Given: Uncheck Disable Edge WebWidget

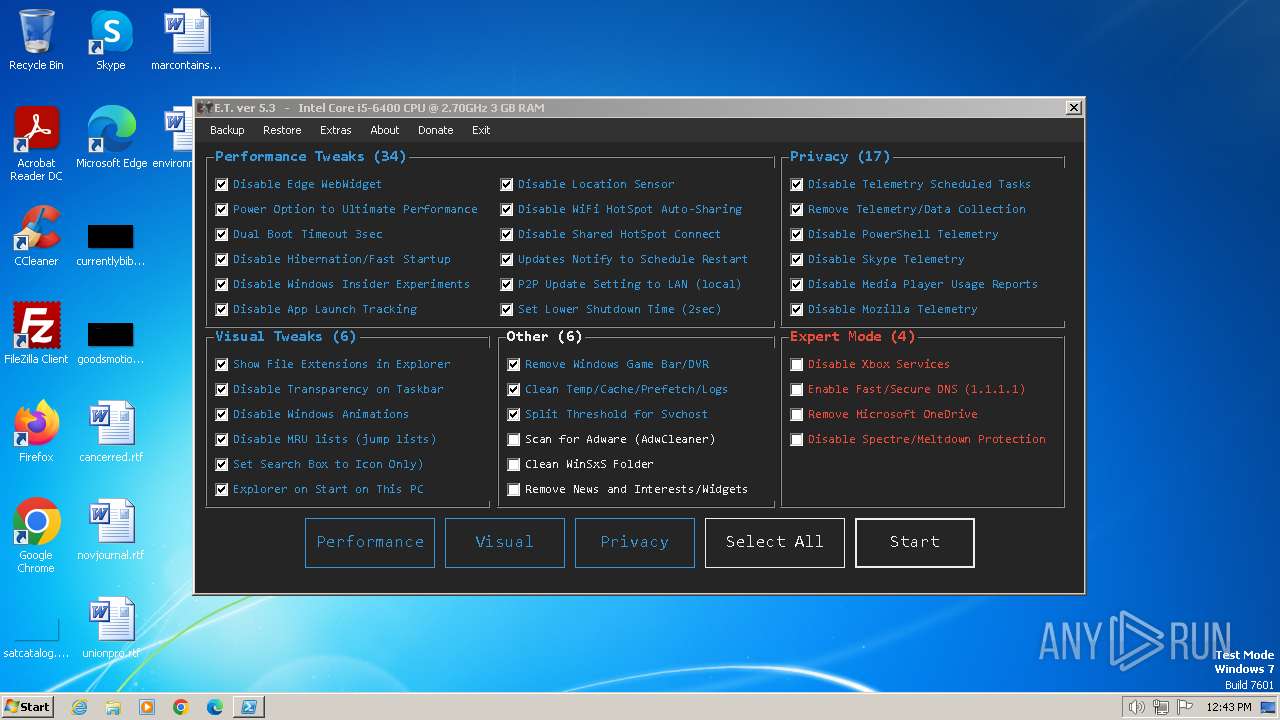Looking at the screenshot, I should (222, 184).
